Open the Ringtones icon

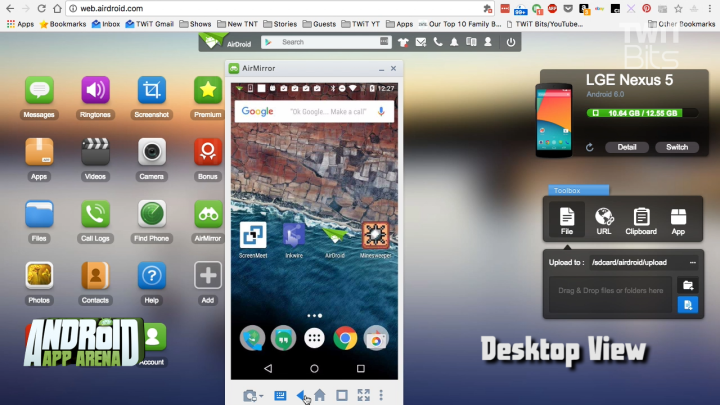(95, 92)
